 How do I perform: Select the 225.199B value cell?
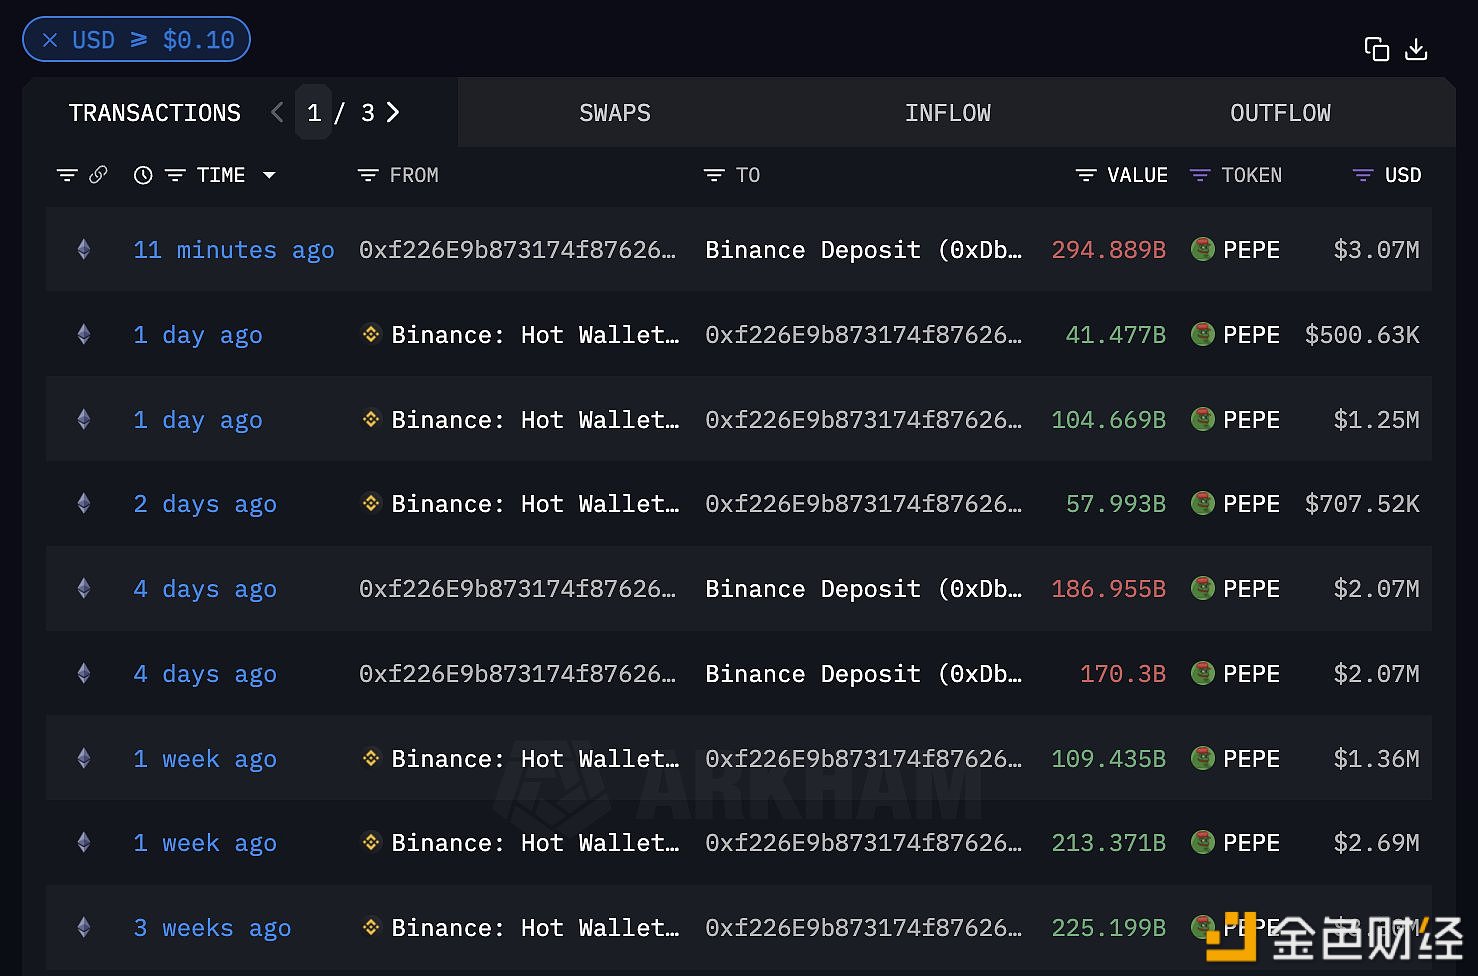click(x=1108, y=928)
